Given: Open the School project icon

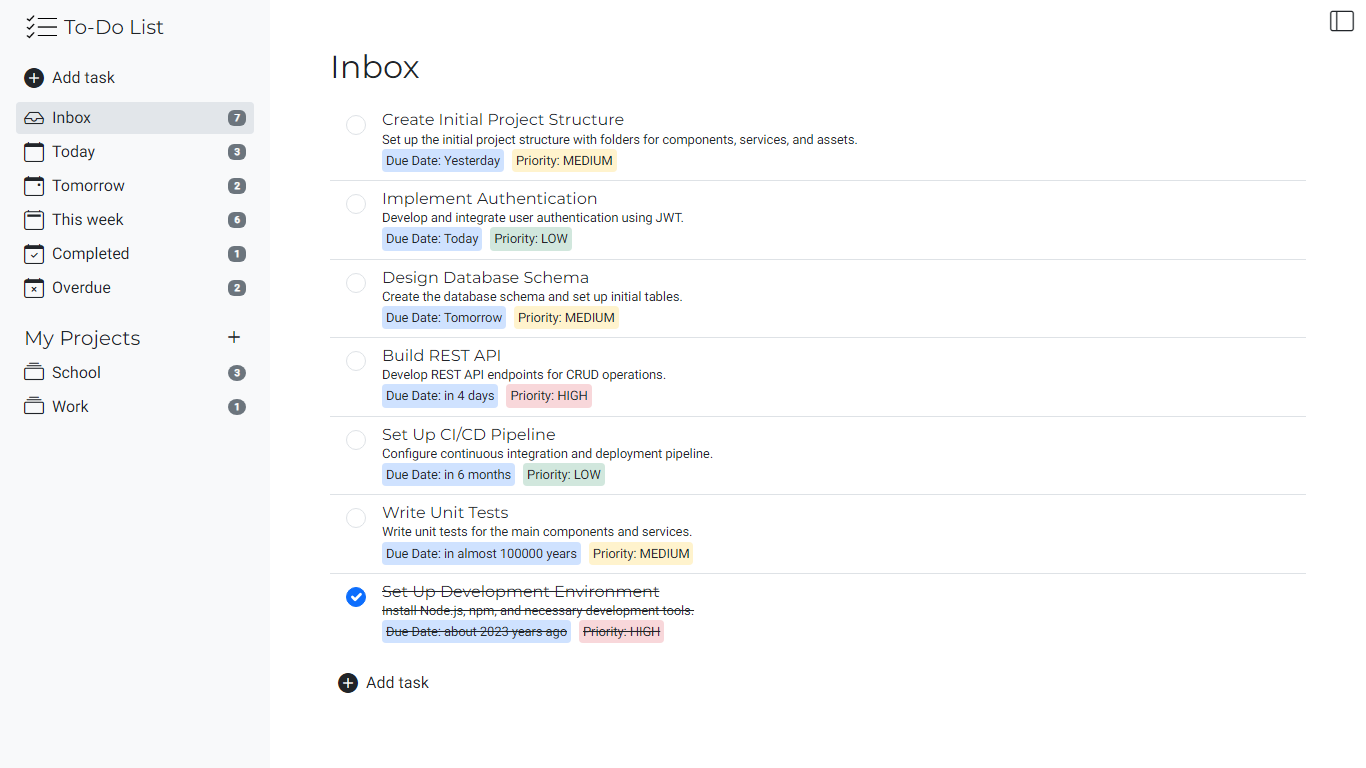Looking at the screenshot, I should tap(32, 372).
